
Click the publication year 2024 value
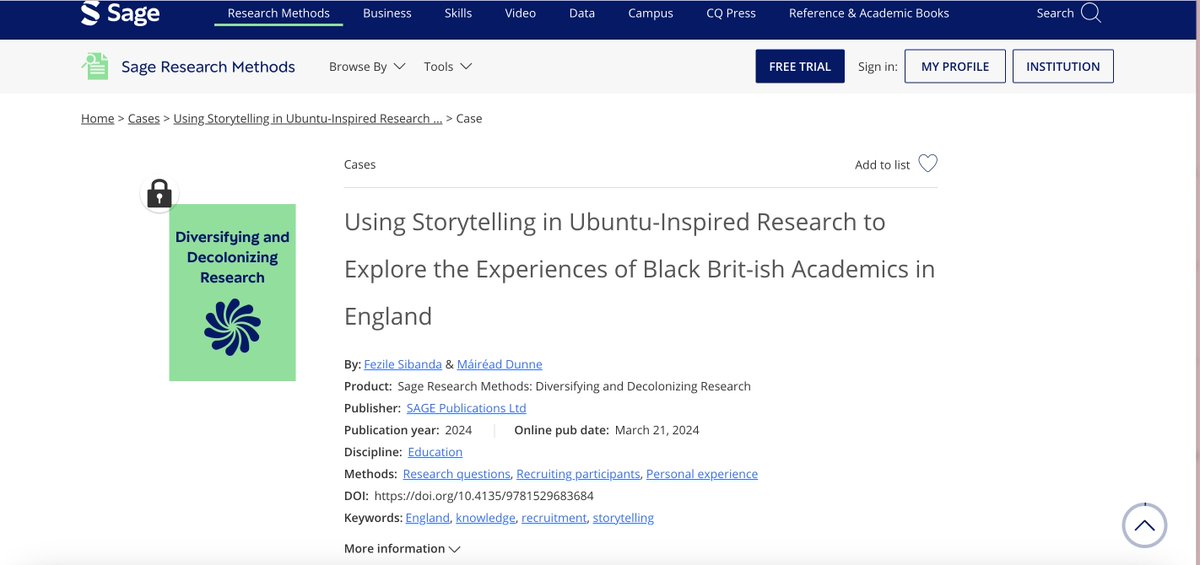(458, 430)
